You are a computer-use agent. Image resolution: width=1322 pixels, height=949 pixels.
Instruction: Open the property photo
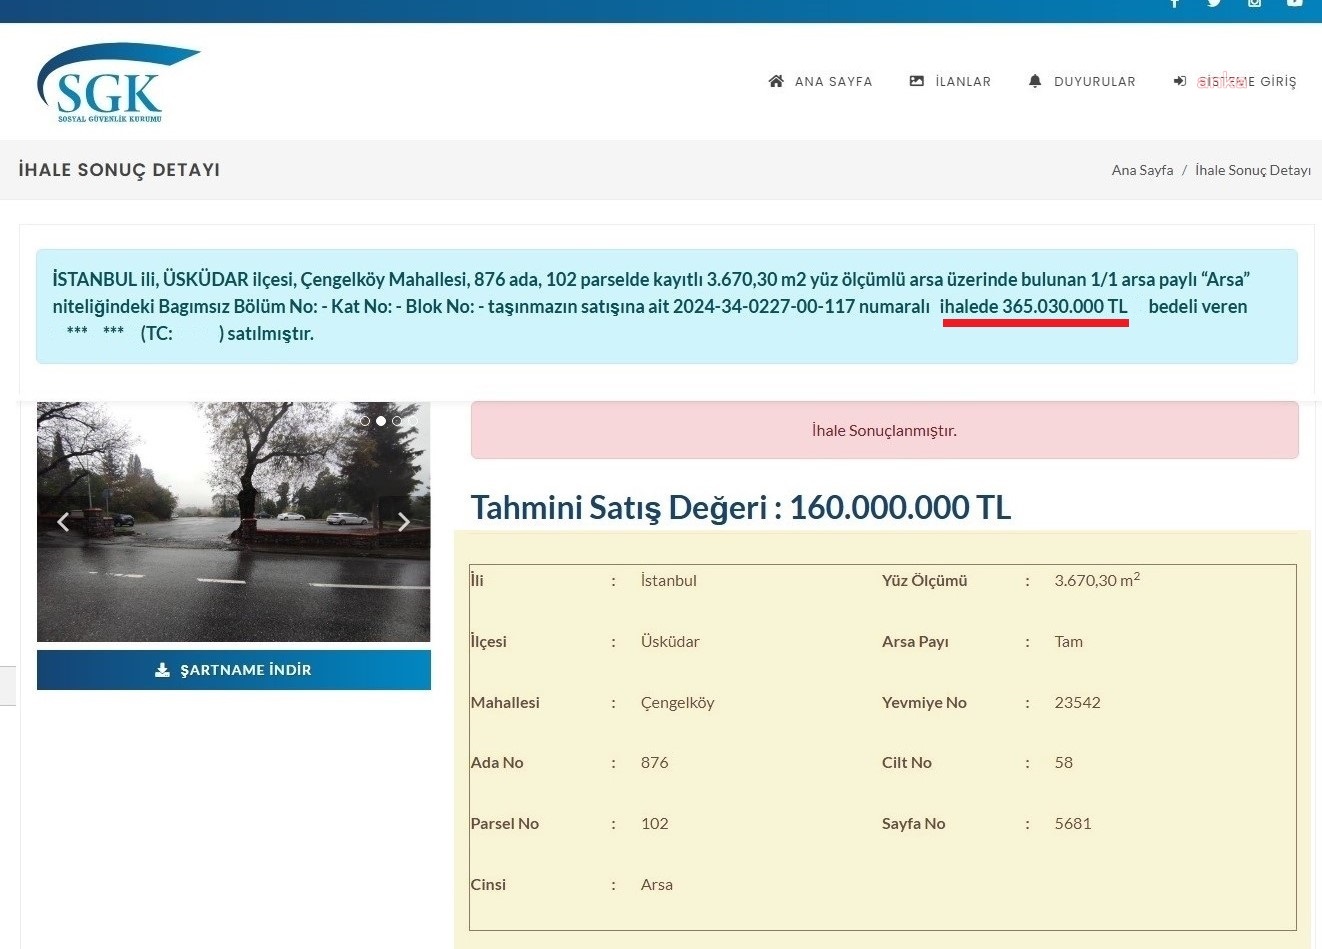[x=233, y=521]
